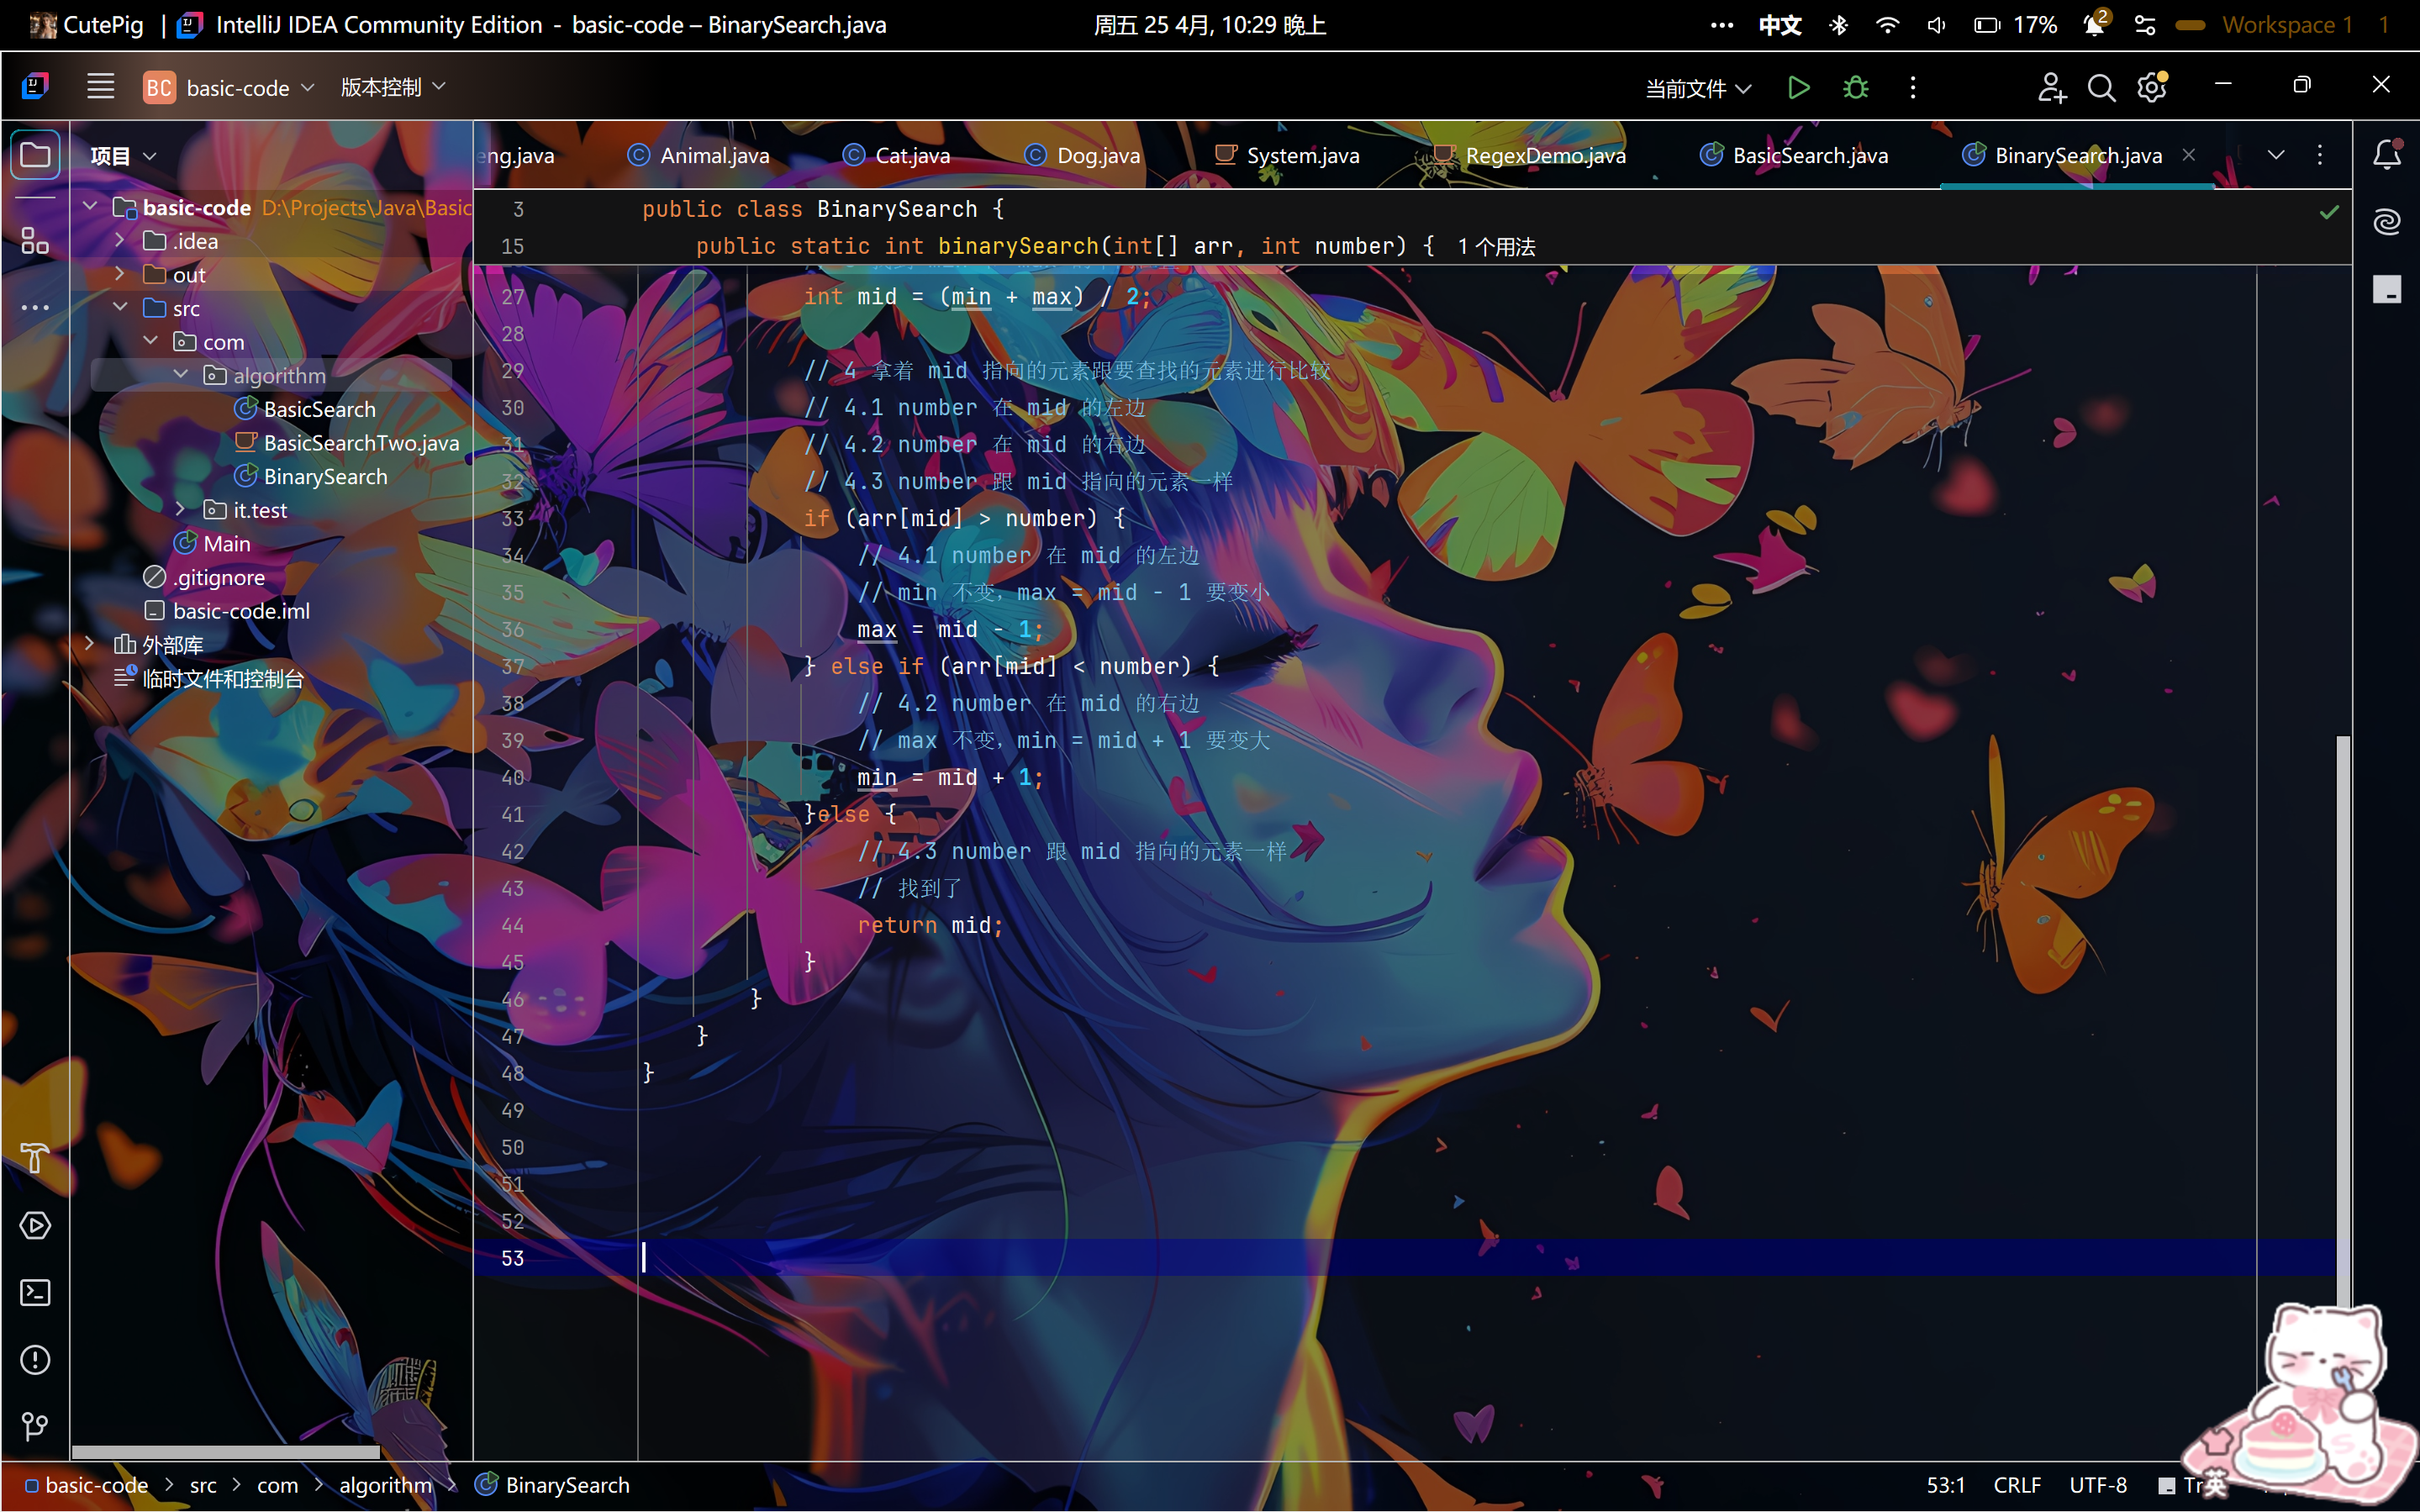Collapse the com package

(150, 341)
